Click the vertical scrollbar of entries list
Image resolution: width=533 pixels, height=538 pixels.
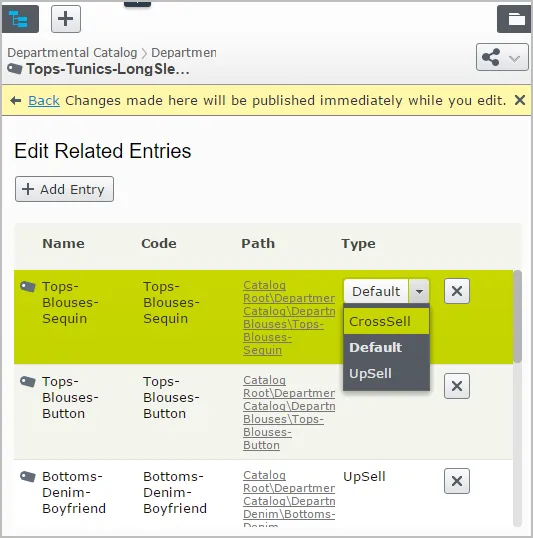518,316
